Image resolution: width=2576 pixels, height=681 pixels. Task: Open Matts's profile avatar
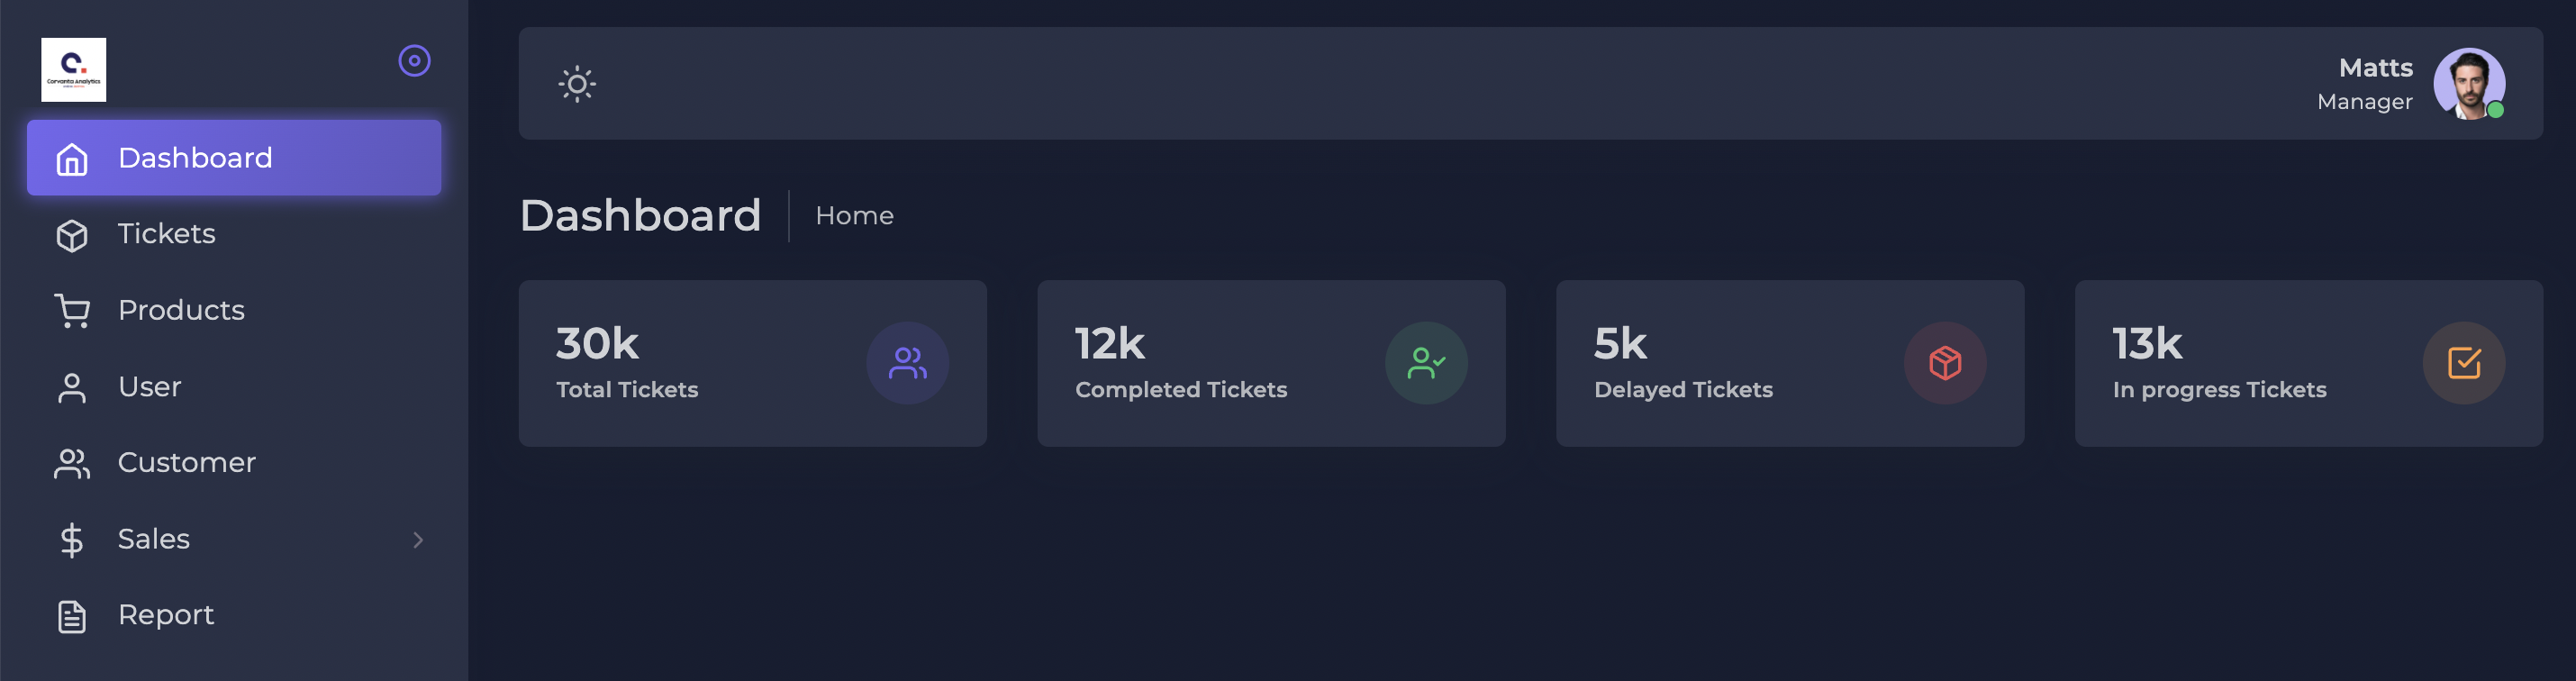(2470, 84)
